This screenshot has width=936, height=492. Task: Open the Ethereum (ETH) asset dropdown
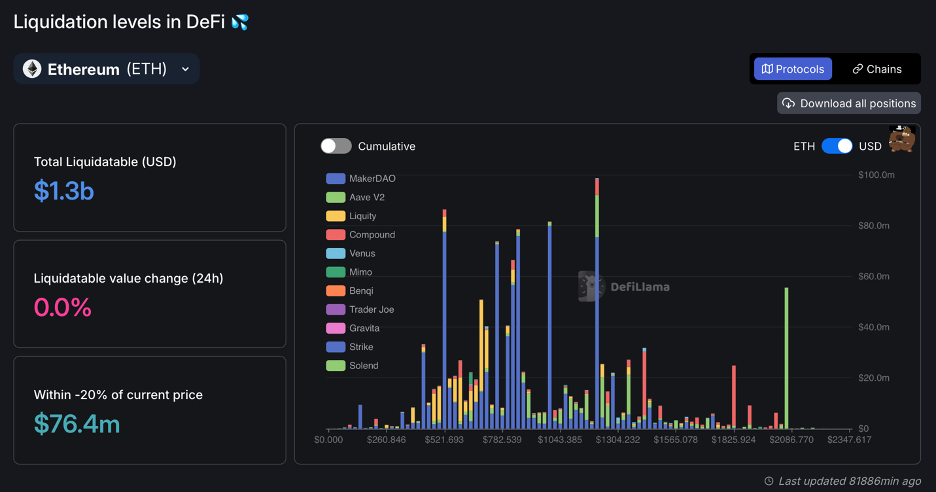coord(106,69)
